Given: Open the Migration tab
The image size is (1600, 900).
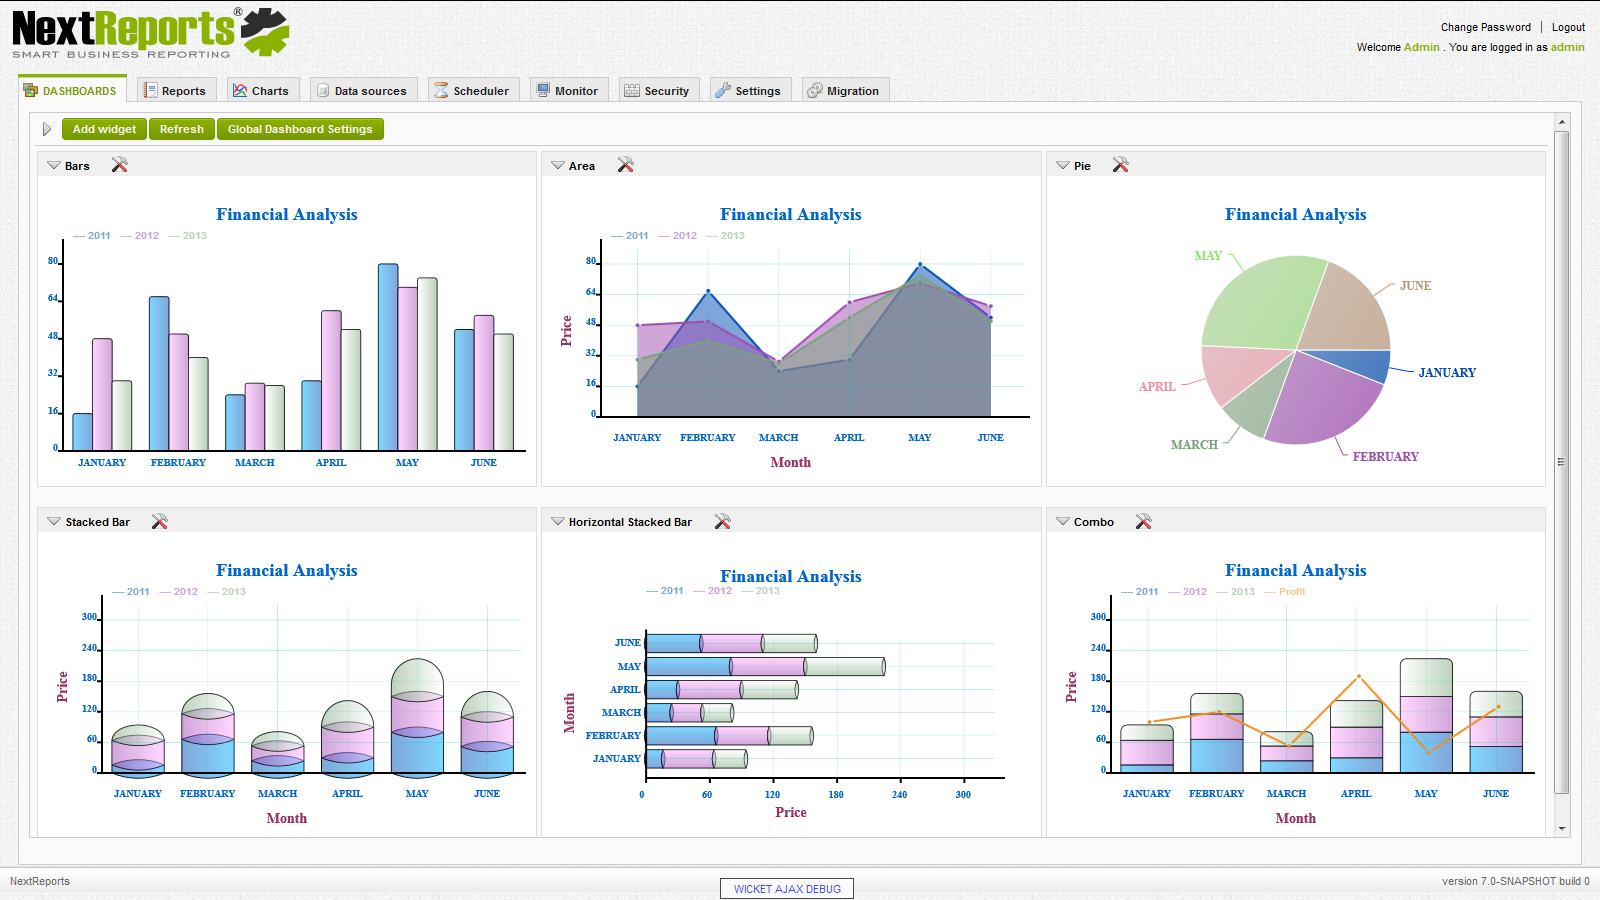Looking at the screenshot, I should (844, 90).
